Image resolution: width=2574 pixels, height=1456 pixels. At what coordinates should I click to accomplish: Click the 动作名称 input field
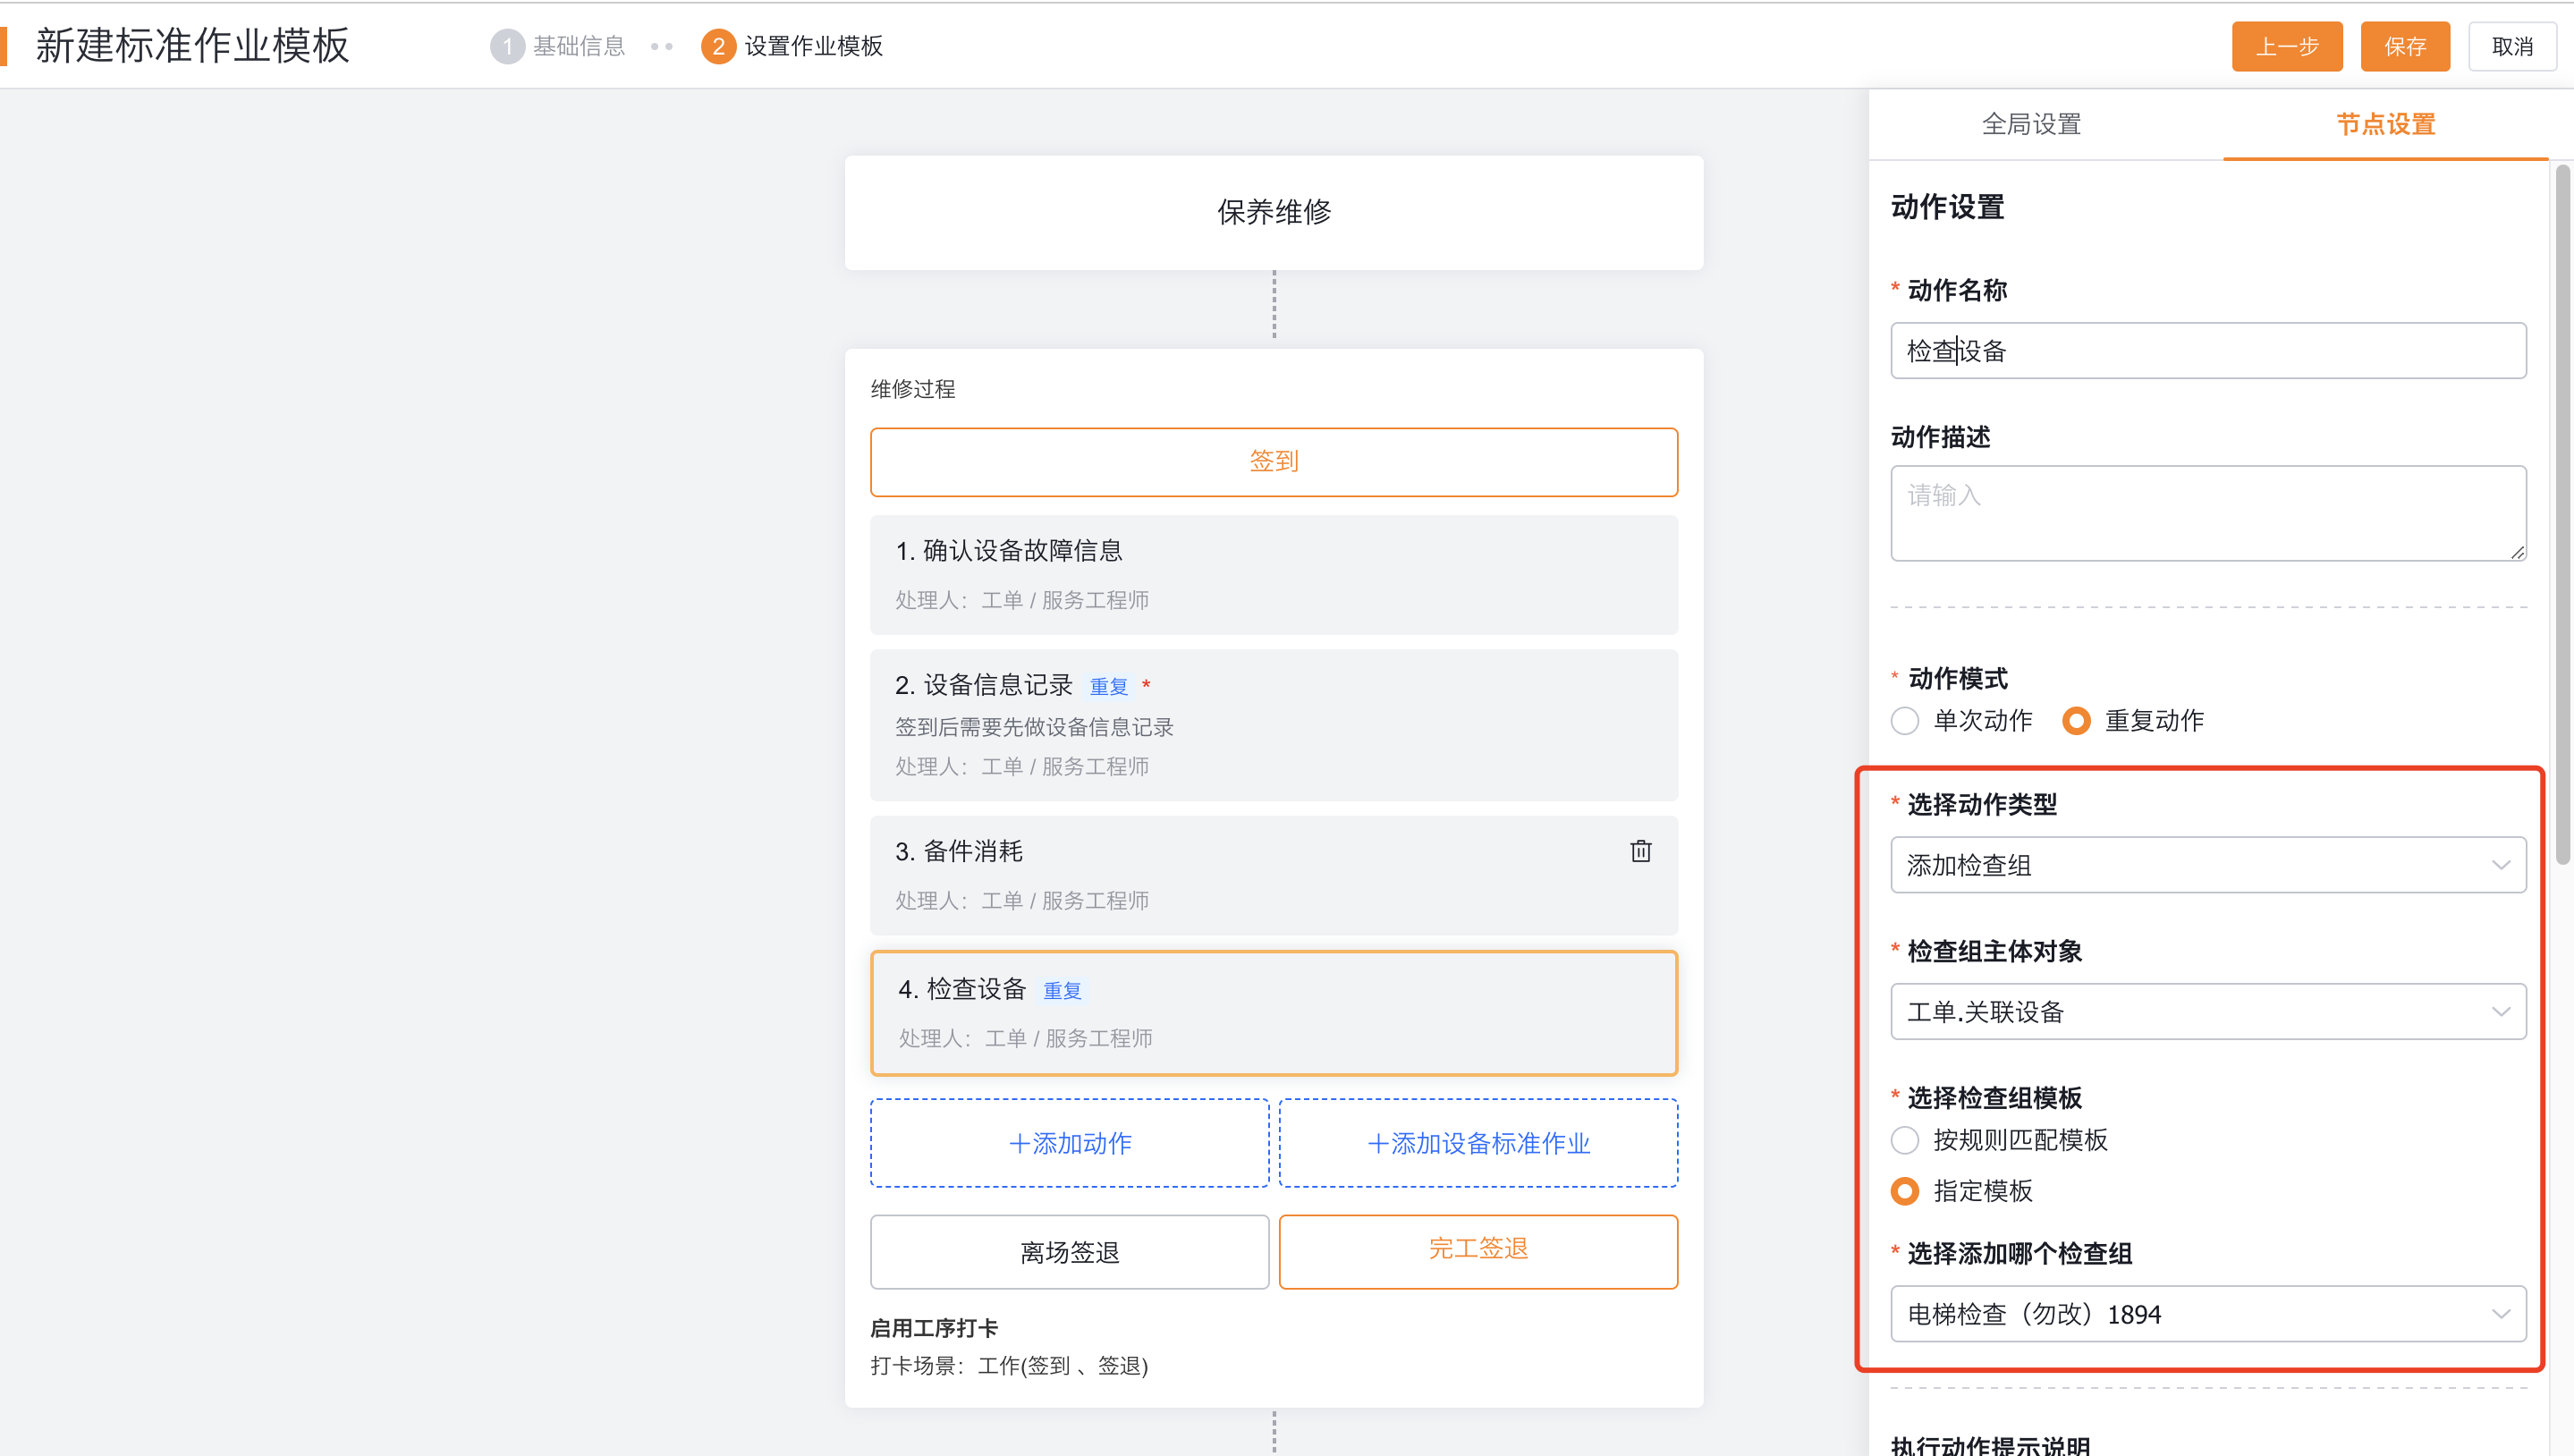point(2207,351)
